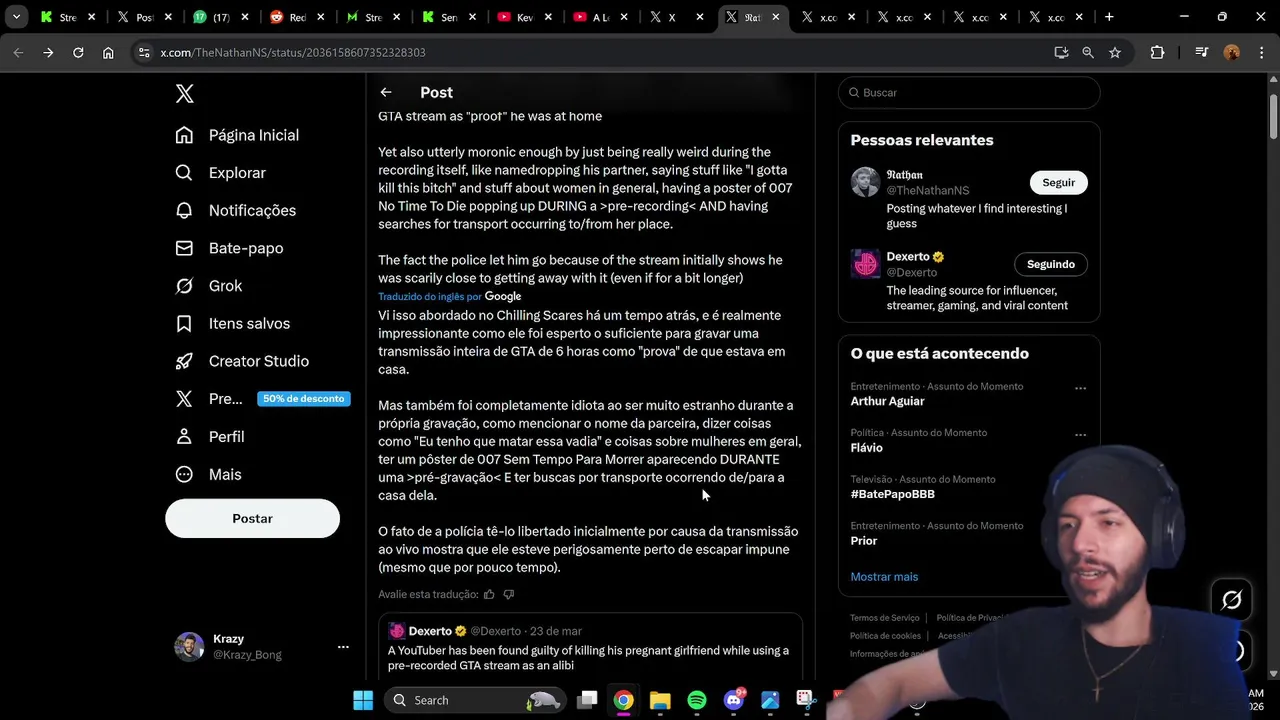Screen dimensions: 1280x720
Task: Open Discord from taskbar
Action: point(733,700)
